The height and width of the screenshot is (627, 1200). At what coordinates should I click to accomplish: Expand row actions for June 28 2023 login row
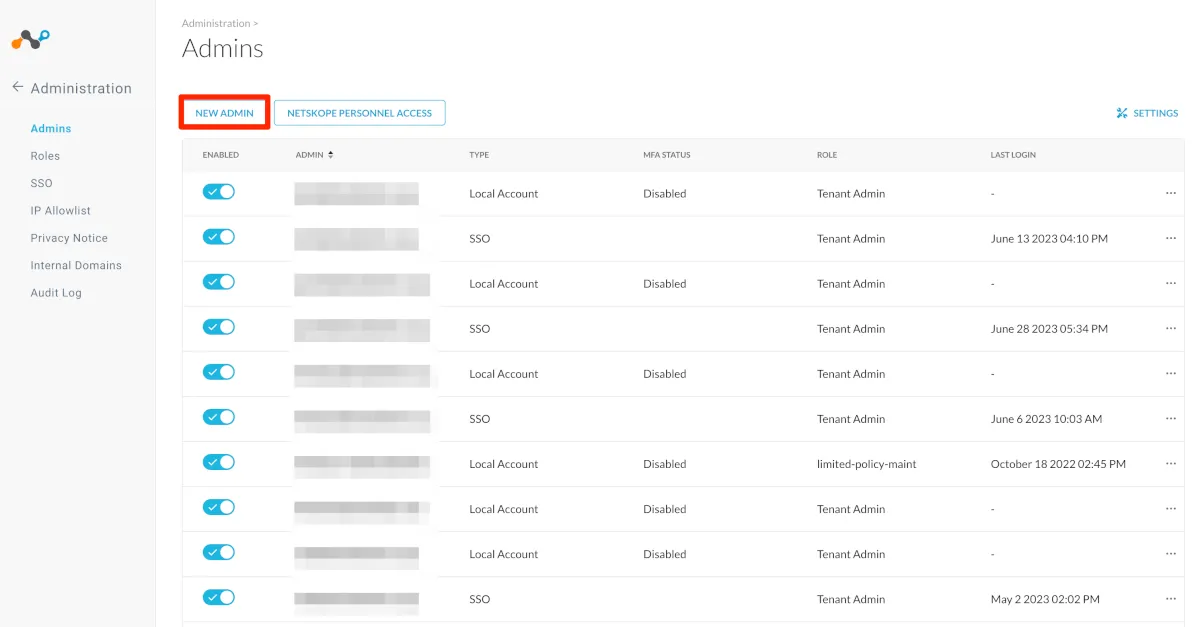(1171, 328)
